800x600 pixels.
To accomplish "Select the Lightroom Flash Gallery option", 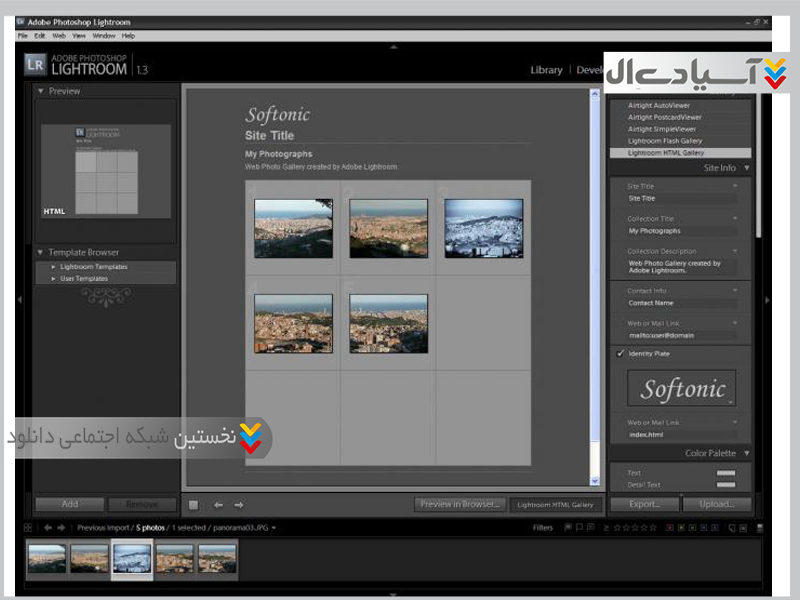I will tap(665, 141).
